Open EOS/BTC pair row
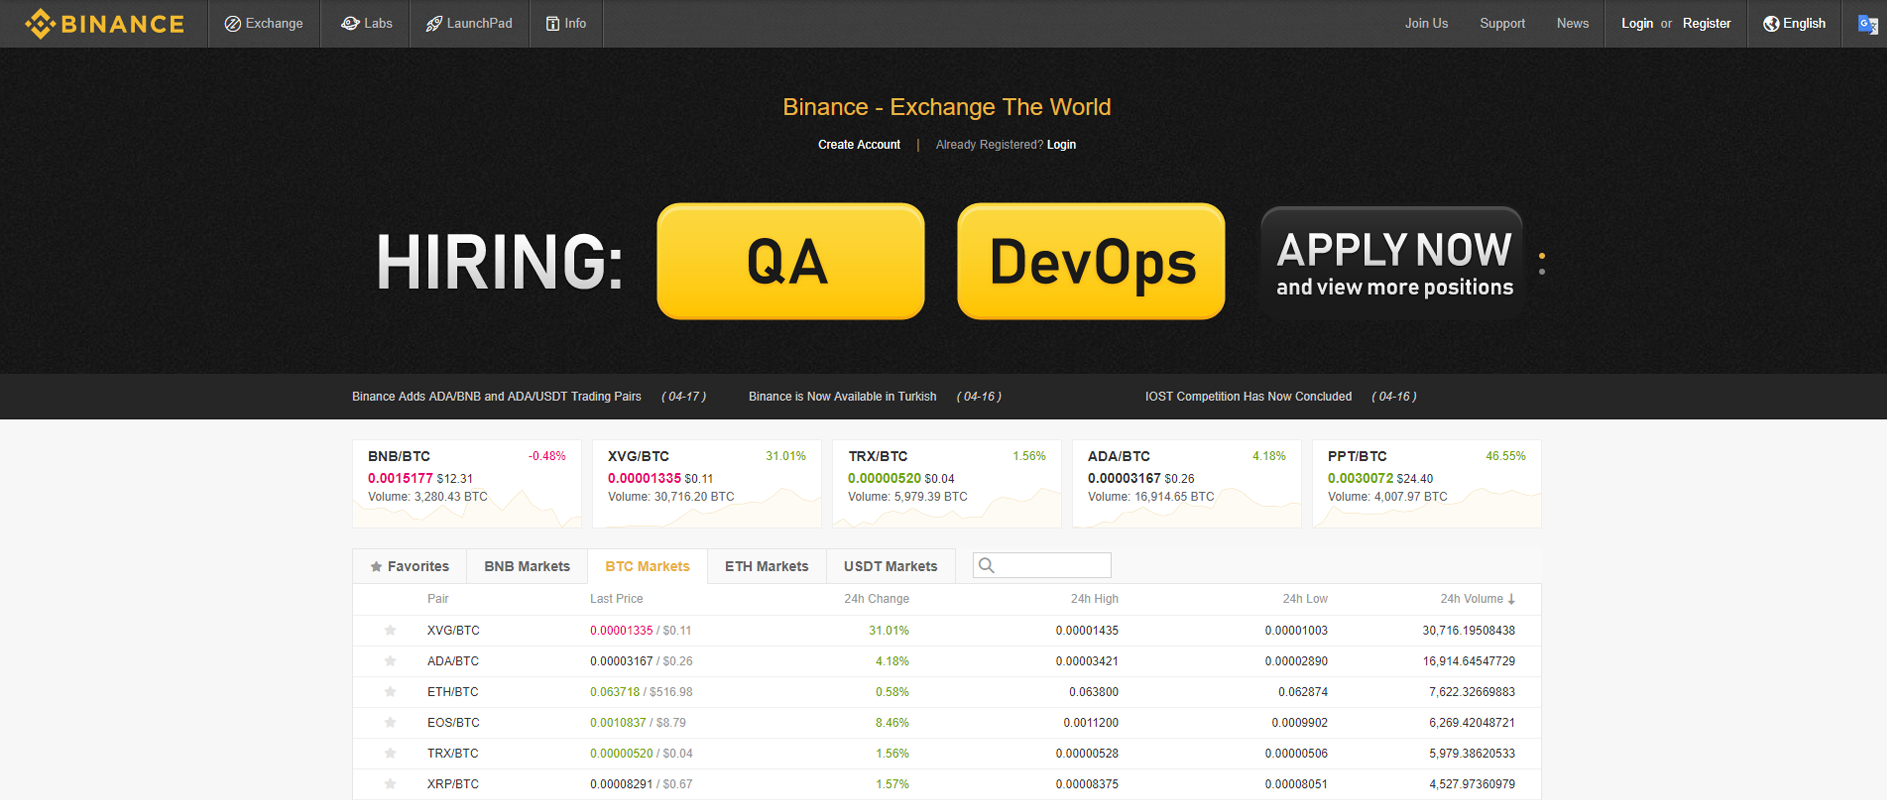Viewport: 1887px width, 800px height. click(x=947, y=723)
